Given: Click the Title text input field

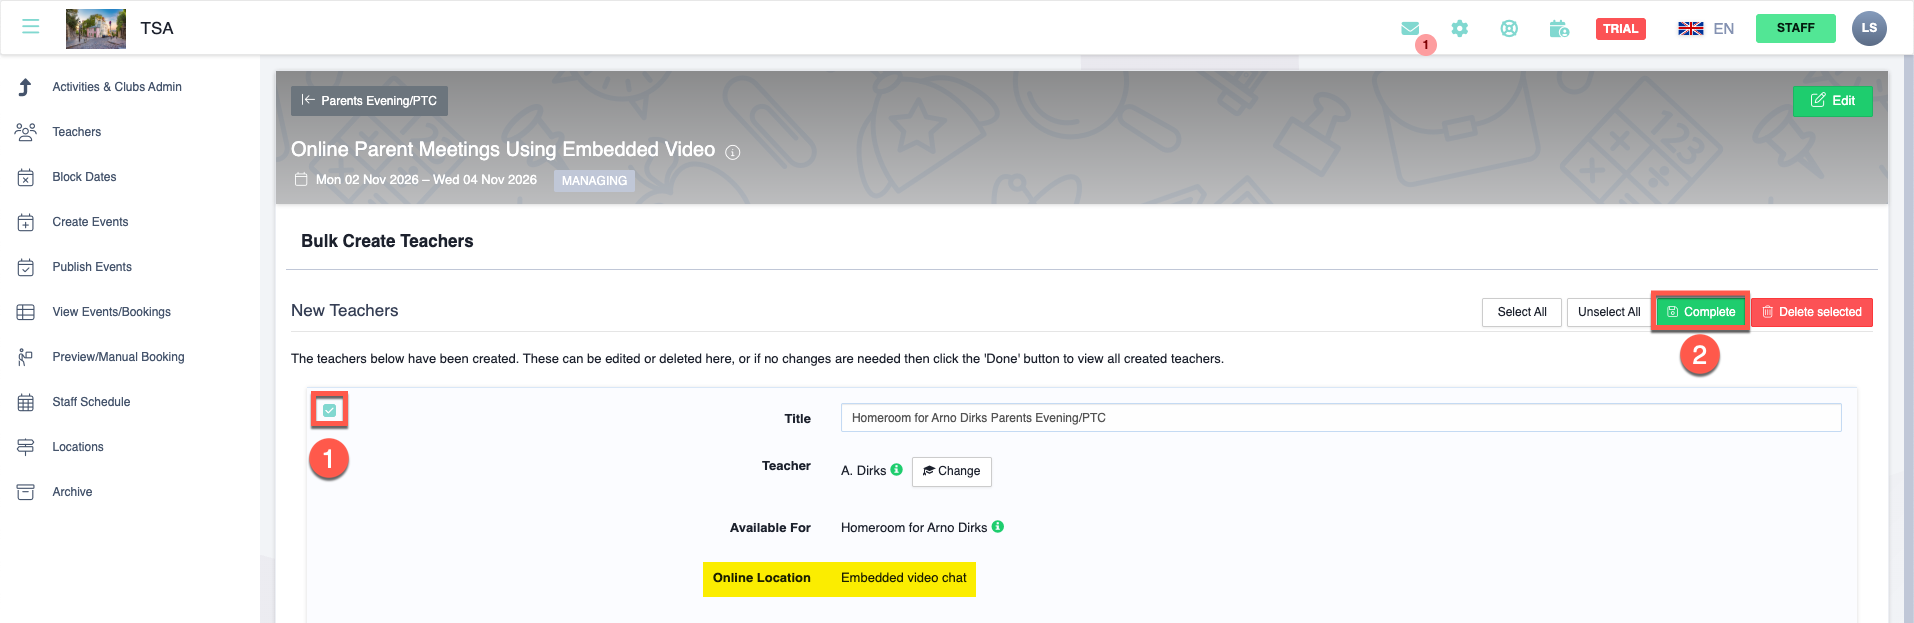Looking at the screenshot, I should click(1340, 418).
